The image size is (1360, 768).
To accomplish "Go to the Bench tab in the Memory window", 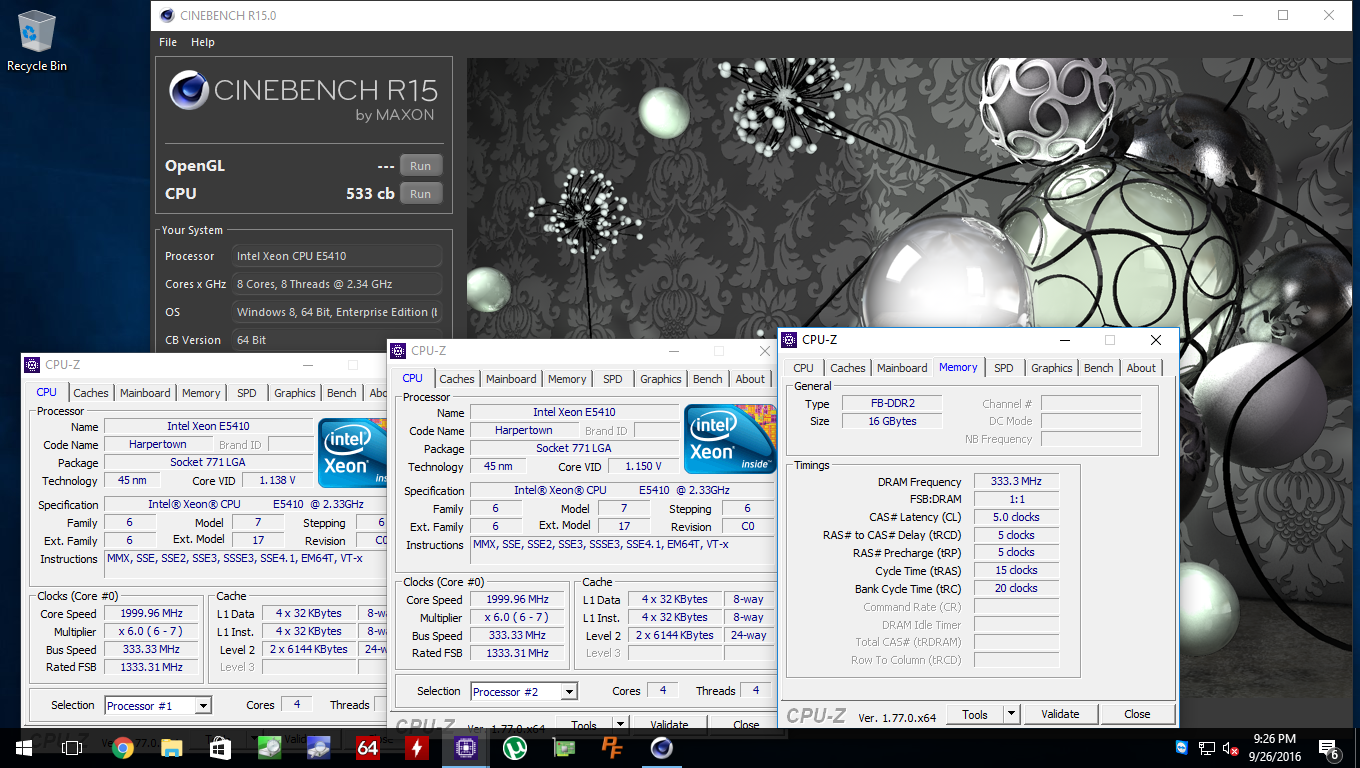I will (x=1098, y=368).
